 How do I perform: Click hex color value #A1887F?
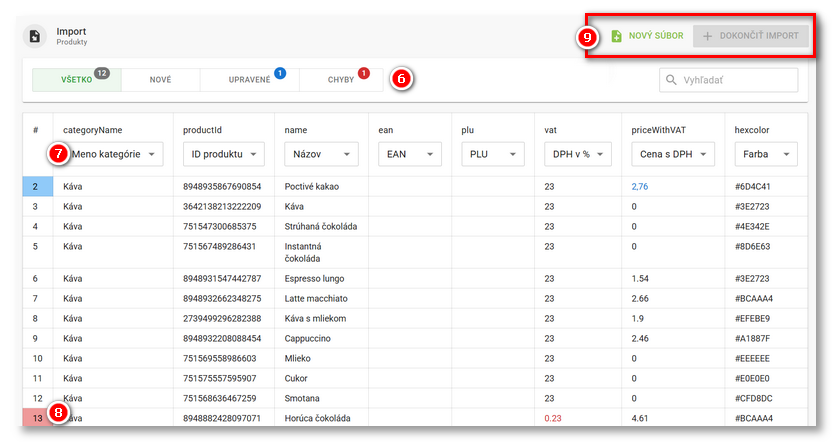click(x=752, y=339)
